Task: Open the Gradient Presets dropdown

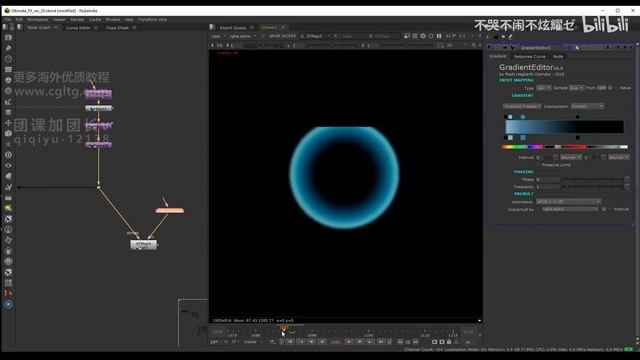Action: click(522, 106)
